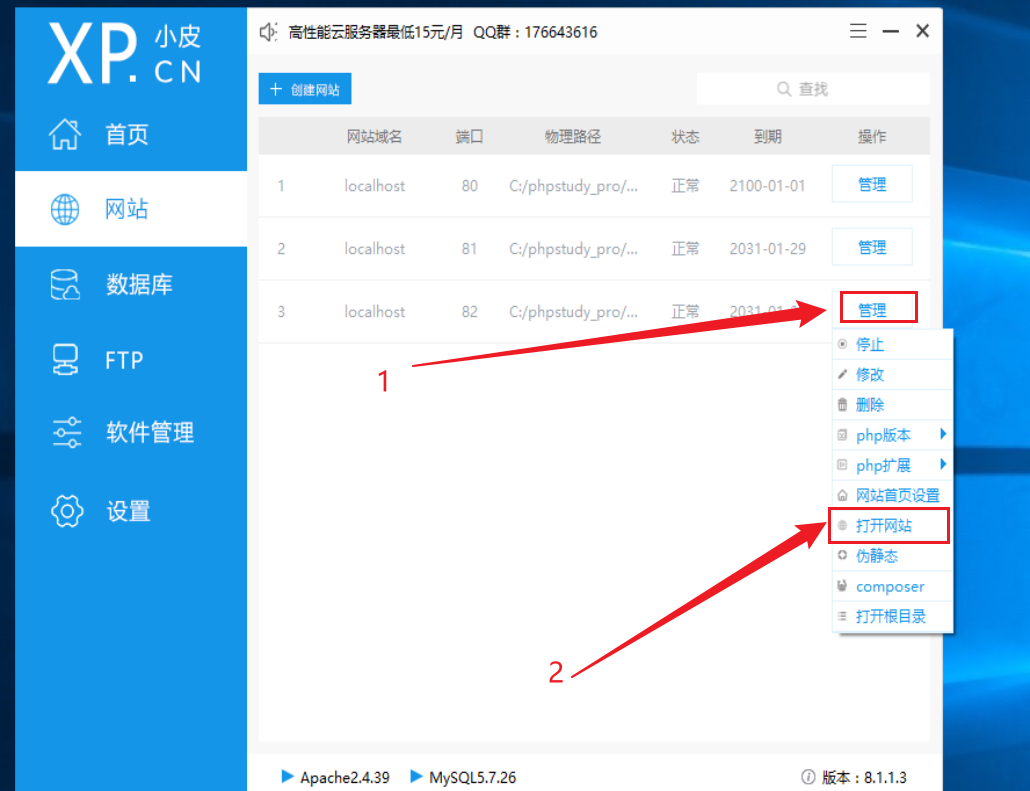The height and width of the screenshot is (791, 1030).
Task: Click the list icon beside 打开根目录
Action: click(x=843, y=616)
